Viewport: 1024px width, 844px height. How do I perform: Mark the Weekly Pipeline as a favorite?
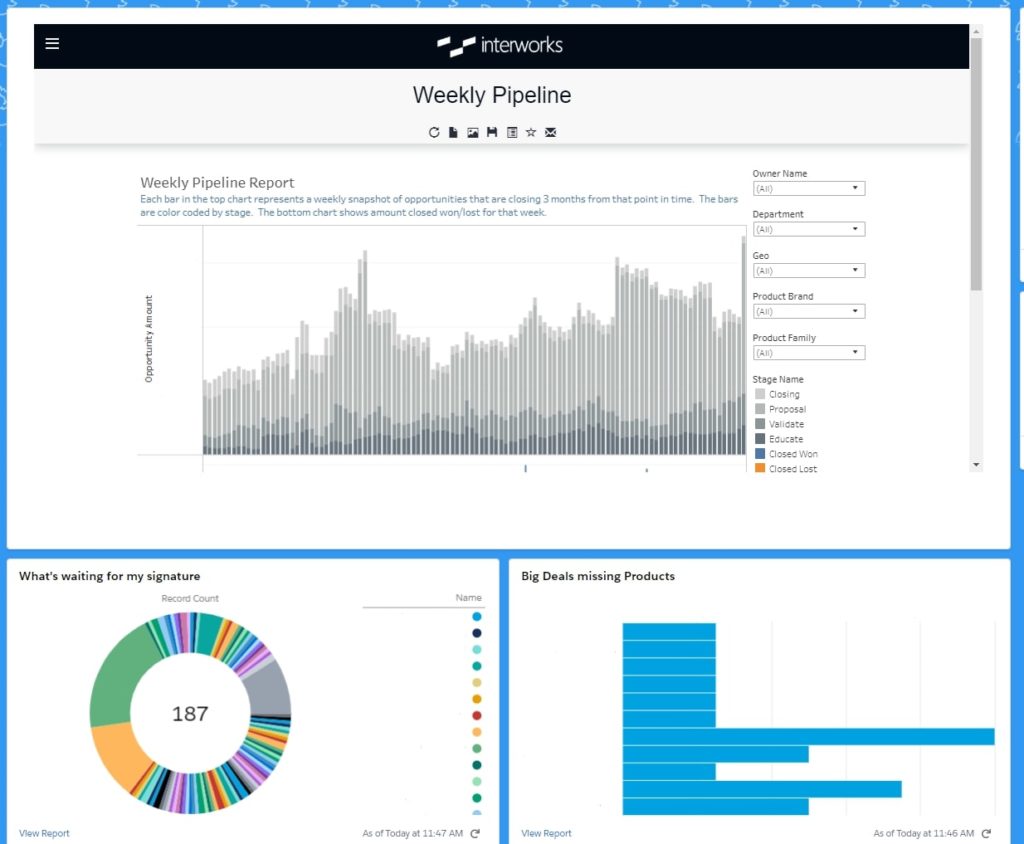pos(531,131)
